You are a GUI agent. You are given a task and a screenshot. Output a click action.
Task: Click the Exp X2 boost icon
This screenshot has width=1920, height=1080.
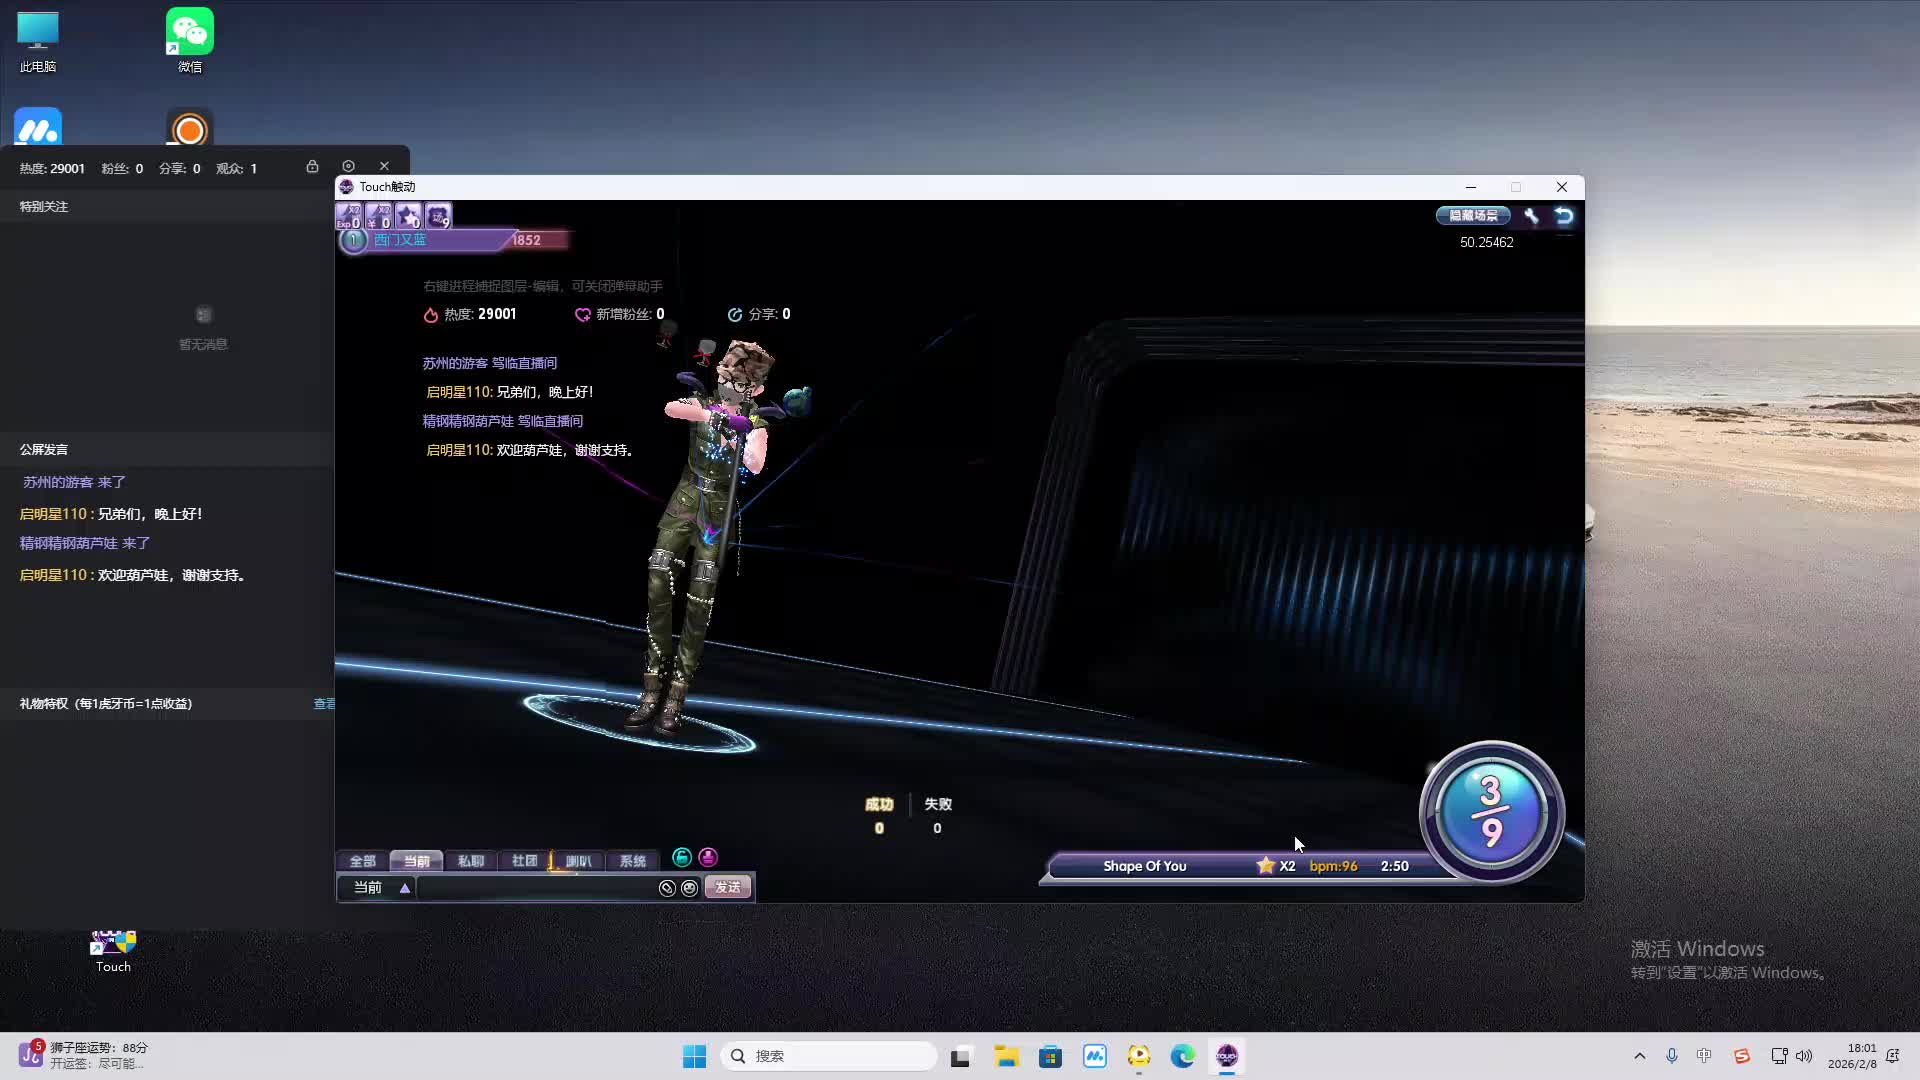[348, 216]
